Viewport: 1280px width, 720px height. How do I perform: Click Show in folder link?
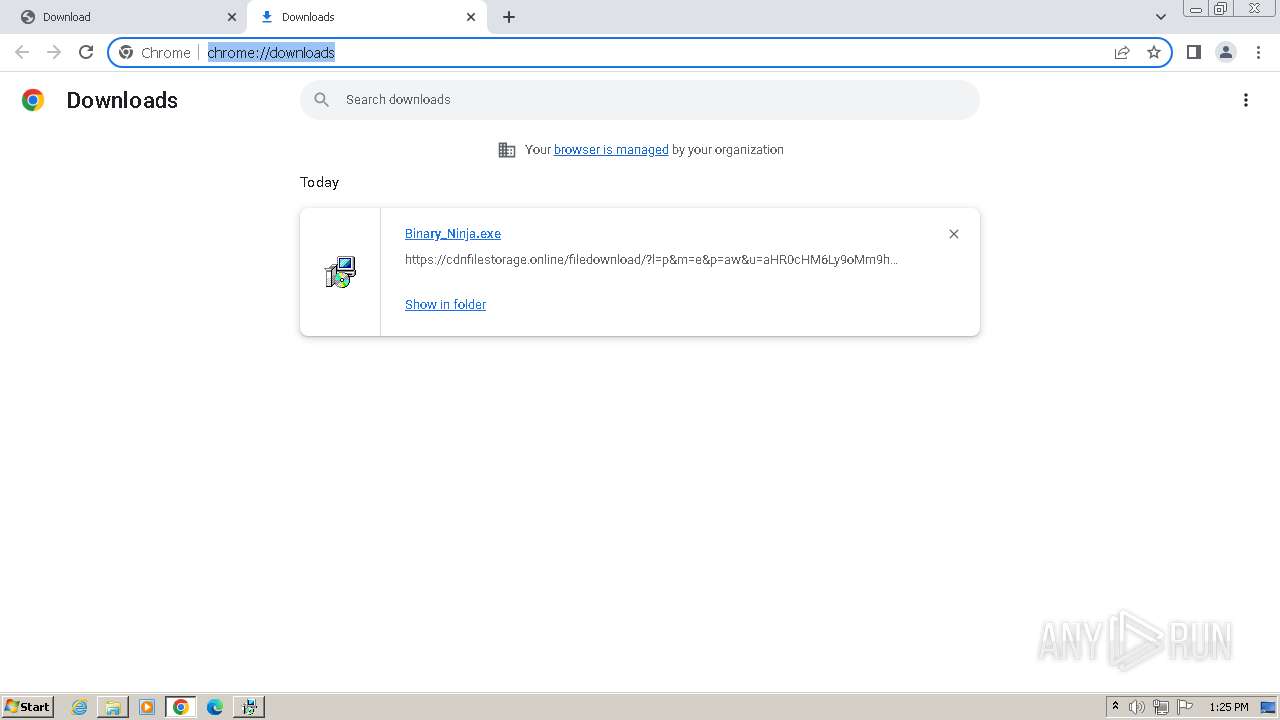pyautogui.click(x=445, y=305)
